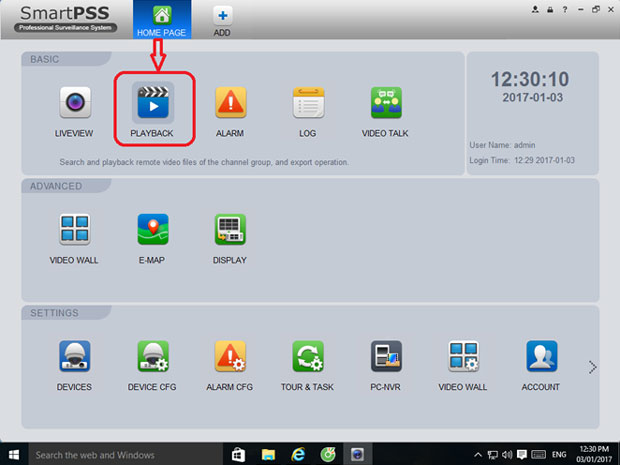
Task: Click the 12:30:10 clock display
Action: (530, 79)
